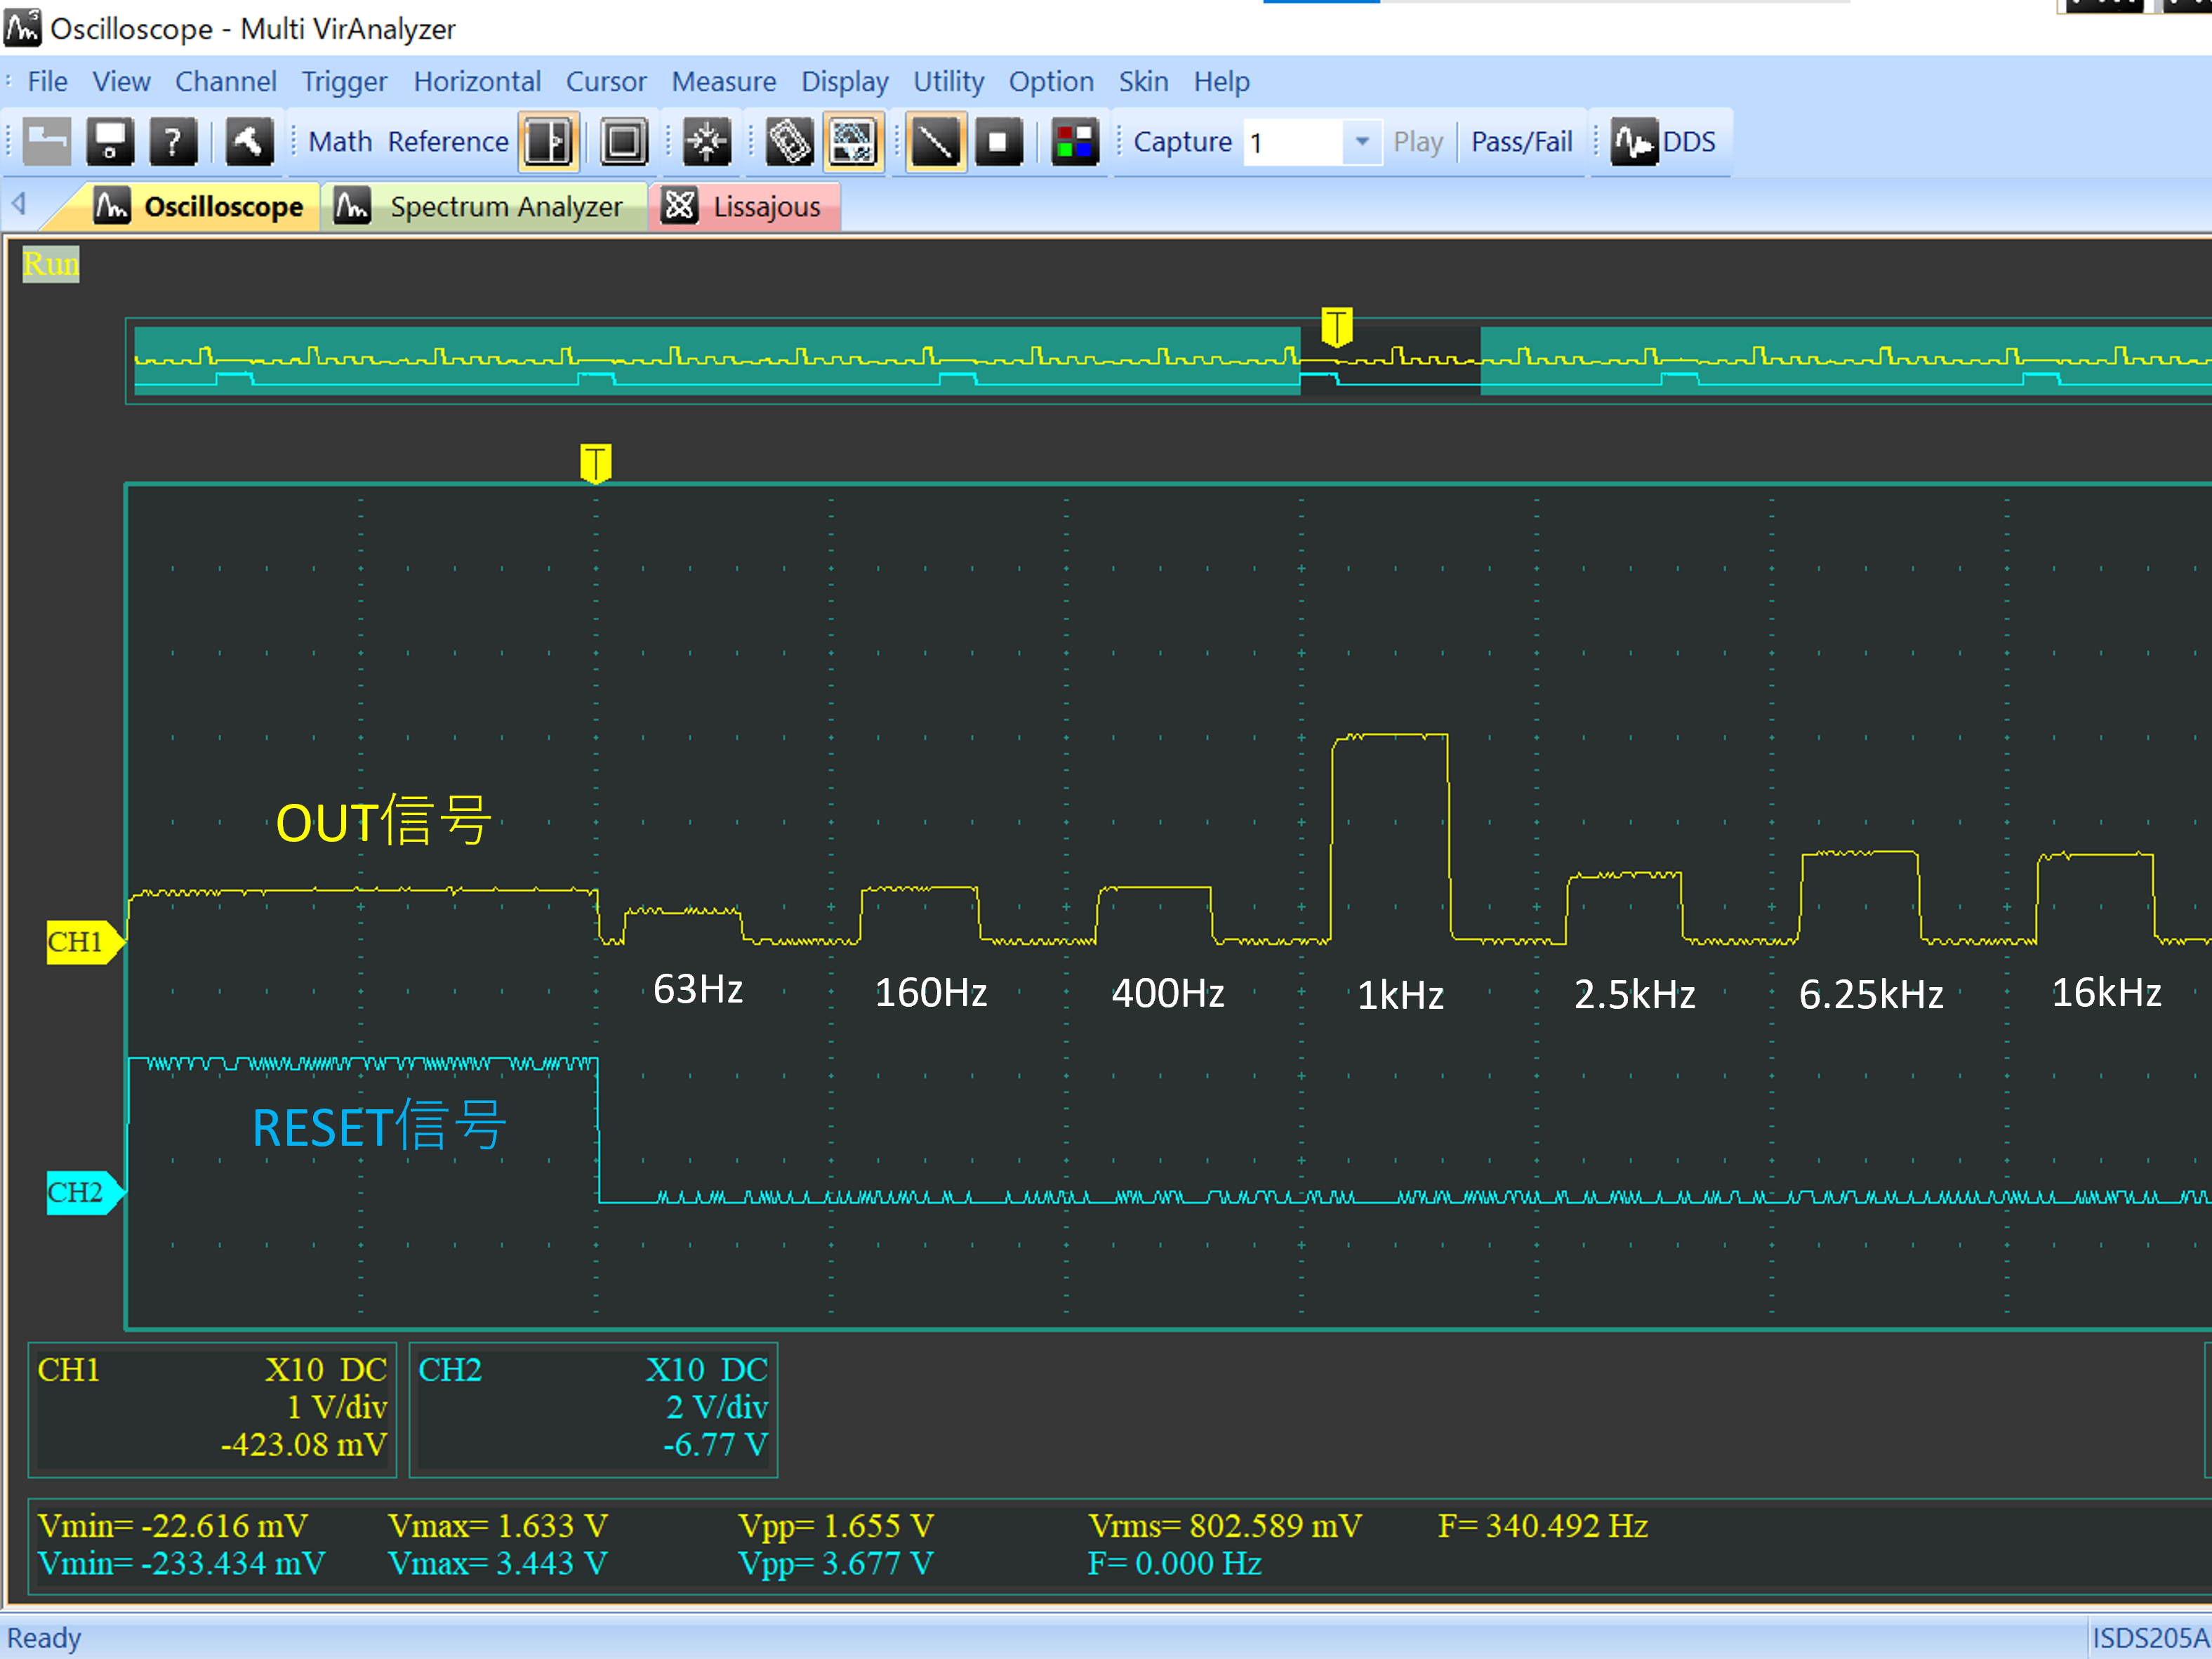Toggle the waveform overview display button
The image size is (2212, 1659).
pyautogui.click(x=853, y=142)
